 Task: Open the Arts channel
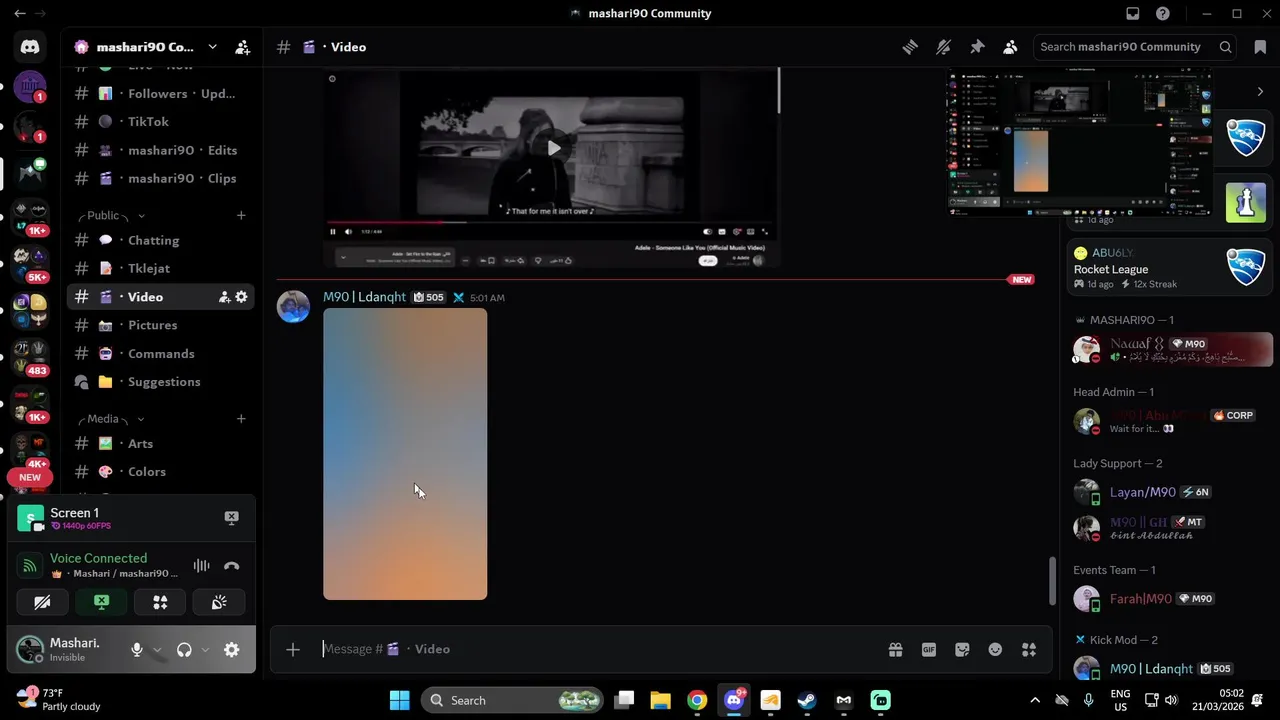point(160,443)
